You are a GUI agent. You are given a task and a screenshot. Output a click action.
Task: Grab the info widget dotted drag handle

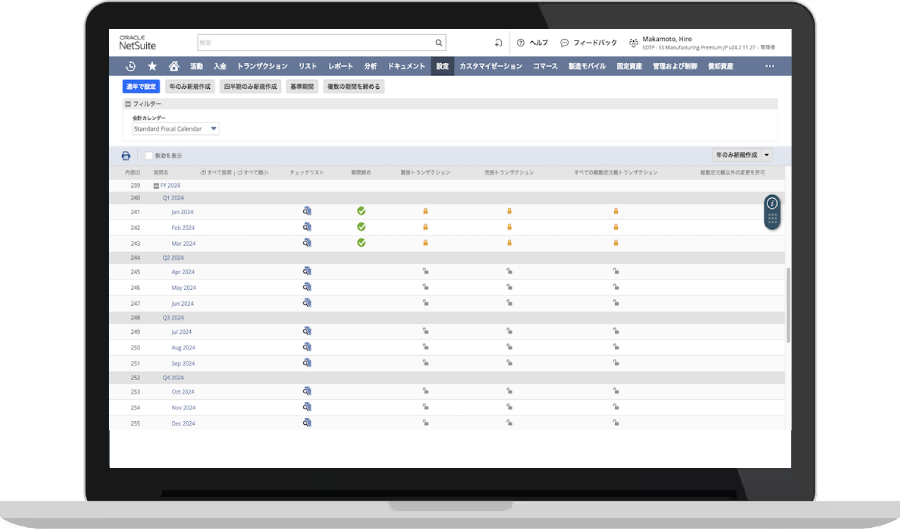coord(772,218)
